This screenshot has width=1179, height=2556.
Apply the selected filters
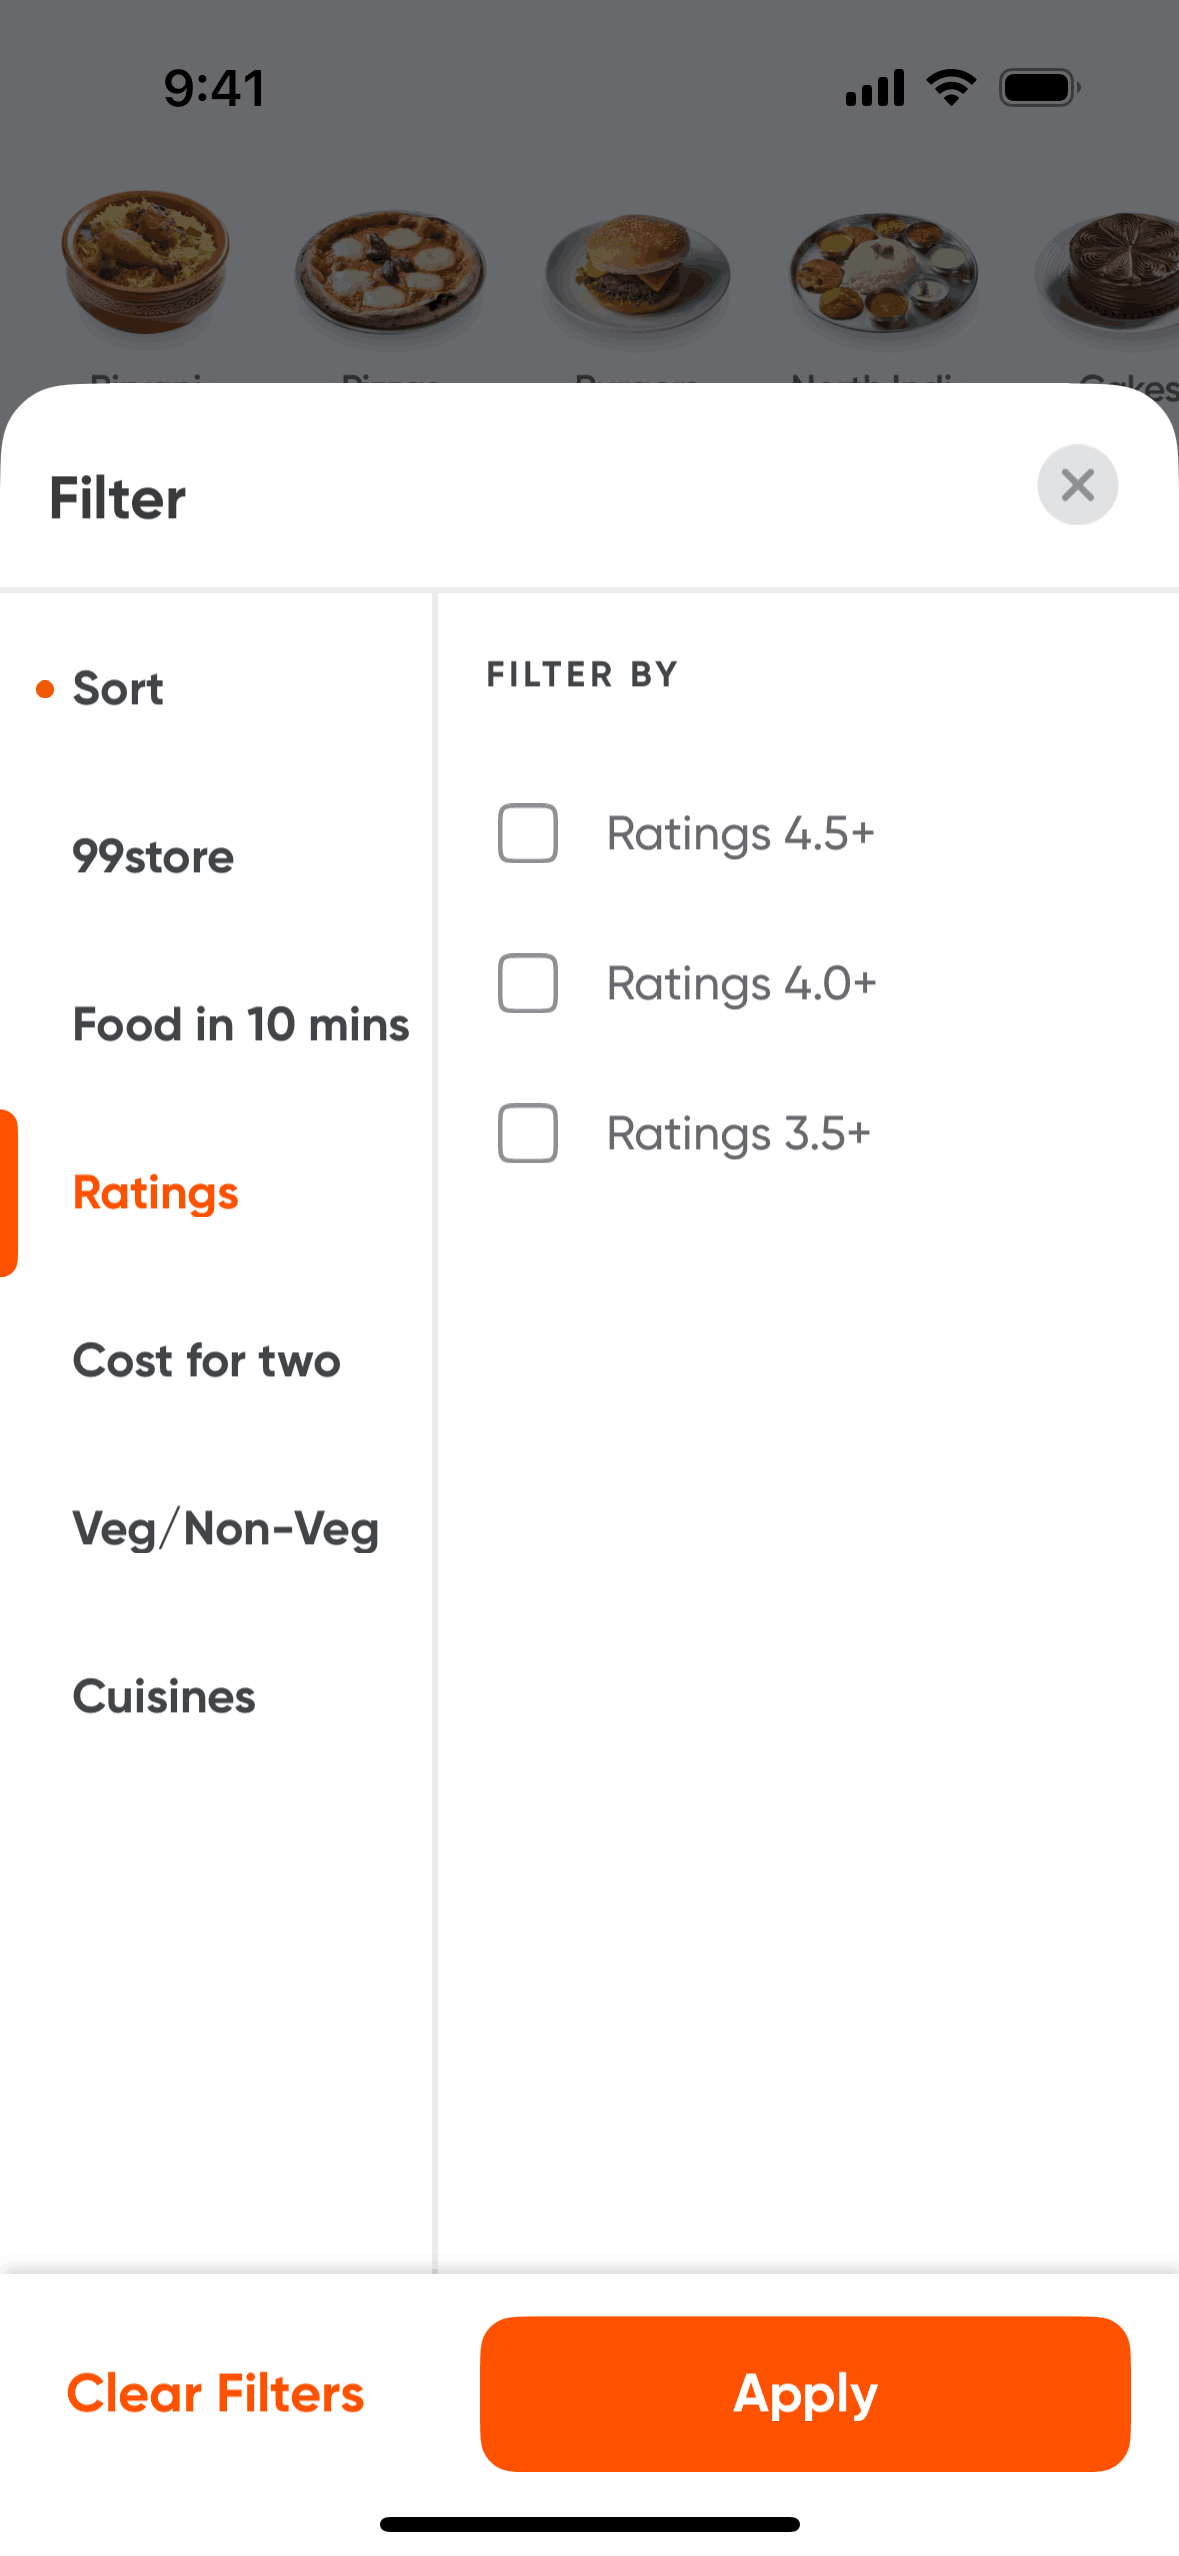805,2393
